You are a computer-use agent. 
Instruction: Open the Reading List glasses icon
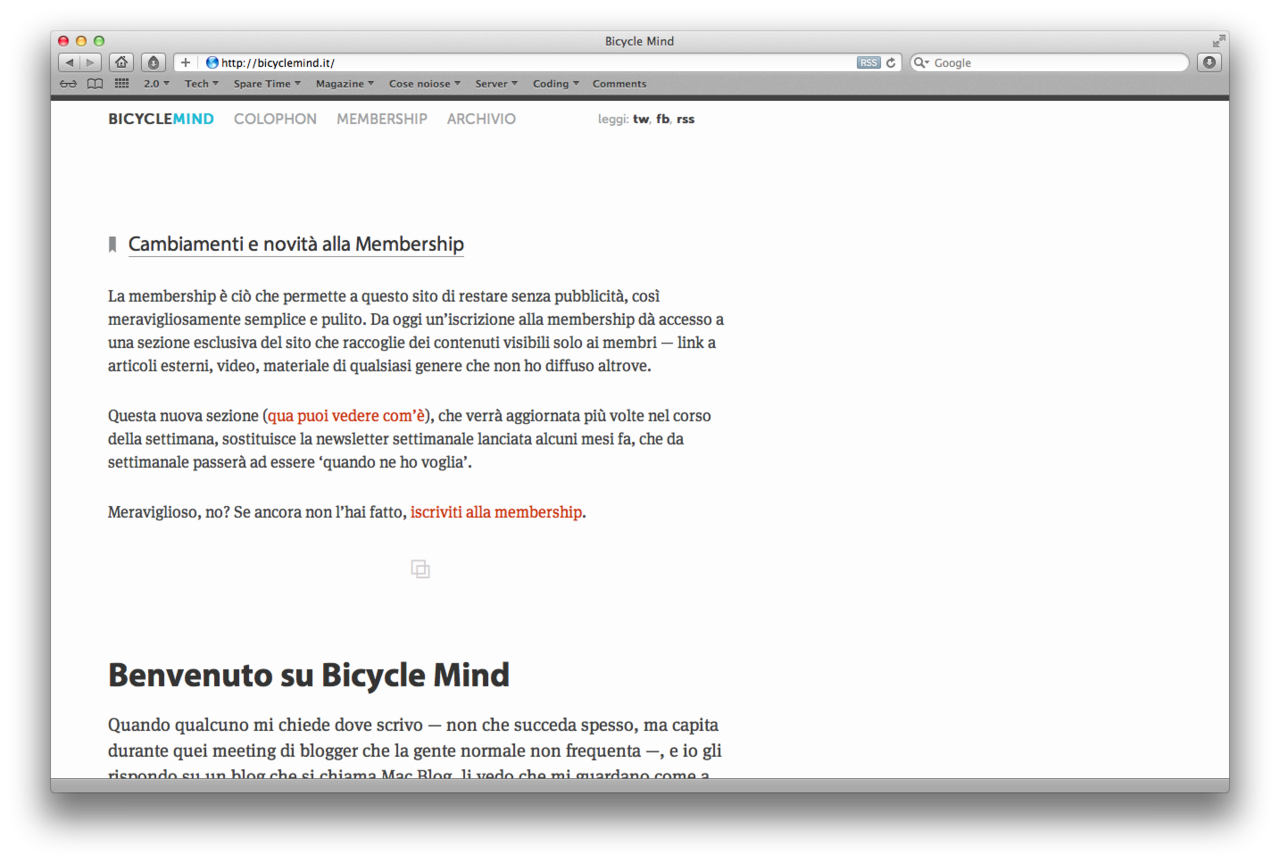(x=68, y=84)
